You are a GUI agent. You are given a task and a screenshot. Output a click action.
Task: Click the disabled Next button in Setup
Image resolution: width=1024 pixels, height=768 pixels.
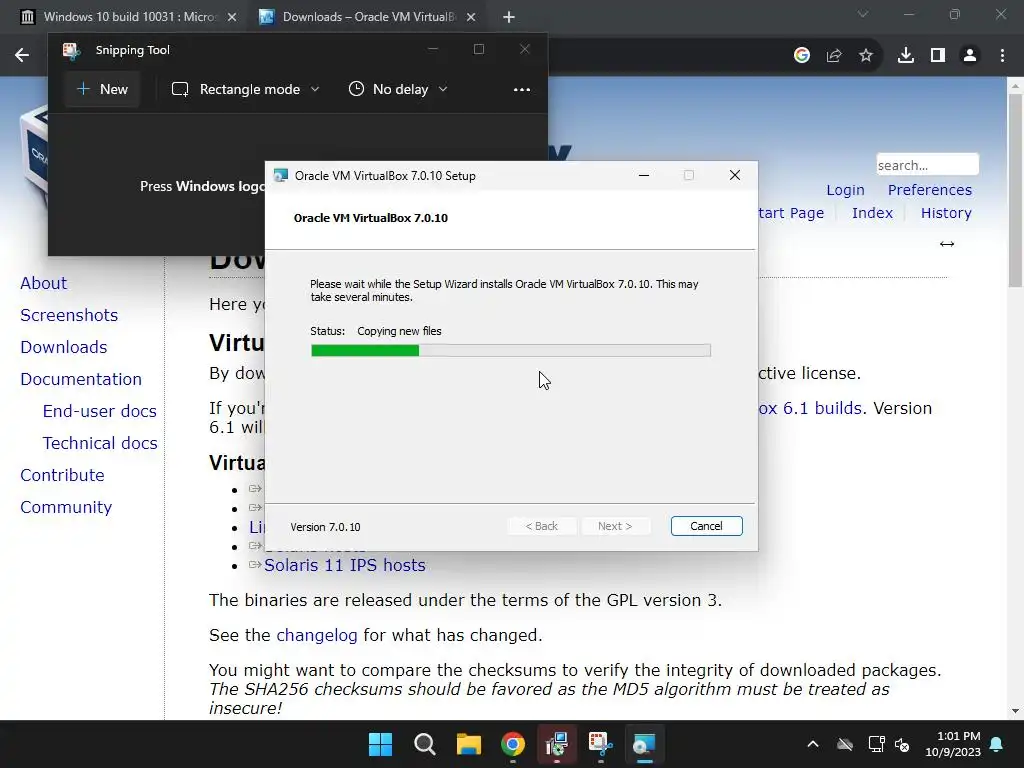click(x=615, y=526)
